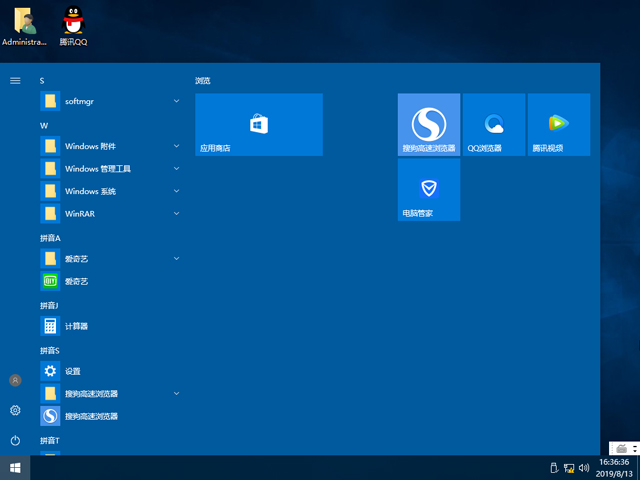
Task: Expand the softmgr folder
Action: 110,101
